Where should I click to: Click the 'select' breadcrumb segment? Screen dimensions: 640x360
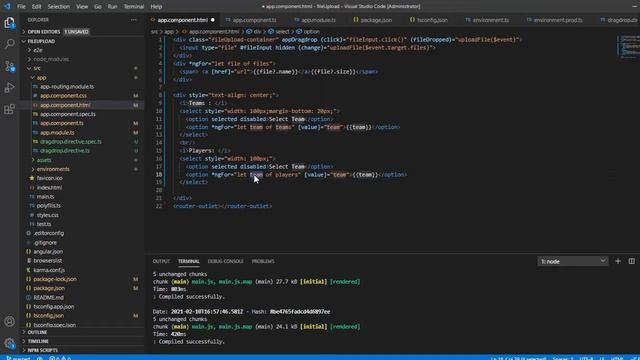[282, 31]
